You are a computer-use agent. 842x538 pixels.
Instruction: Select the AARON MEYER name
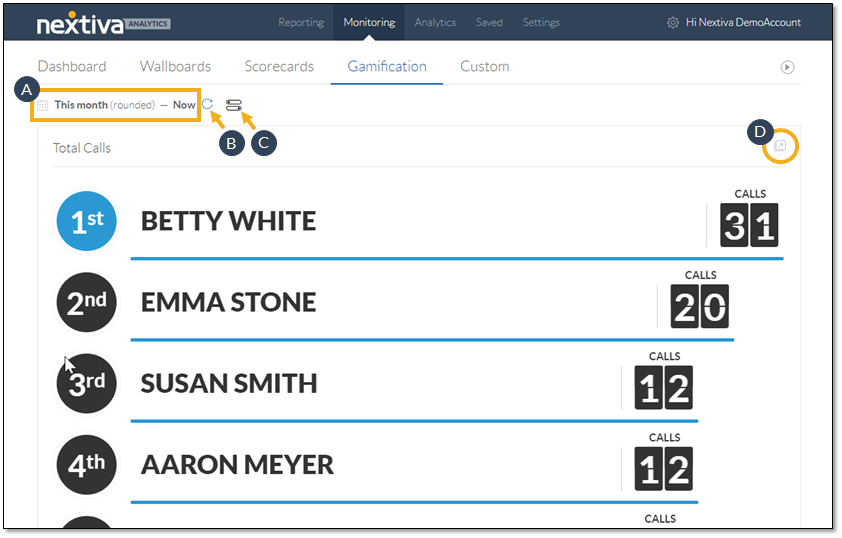coord(237,465)
